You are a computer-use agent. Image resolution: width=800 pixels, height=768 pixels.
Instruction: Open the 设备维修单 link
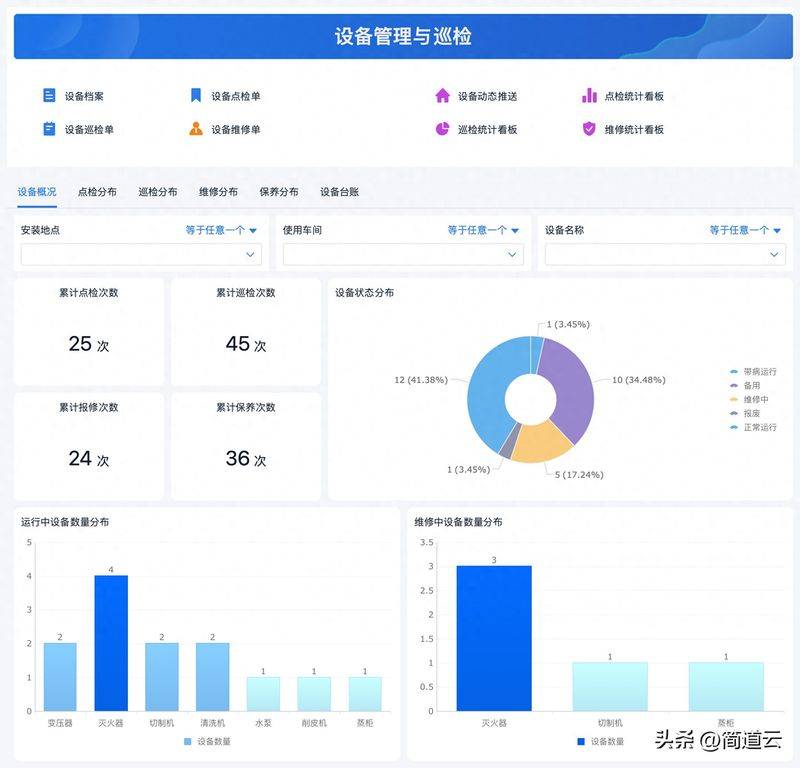[235, 129]
